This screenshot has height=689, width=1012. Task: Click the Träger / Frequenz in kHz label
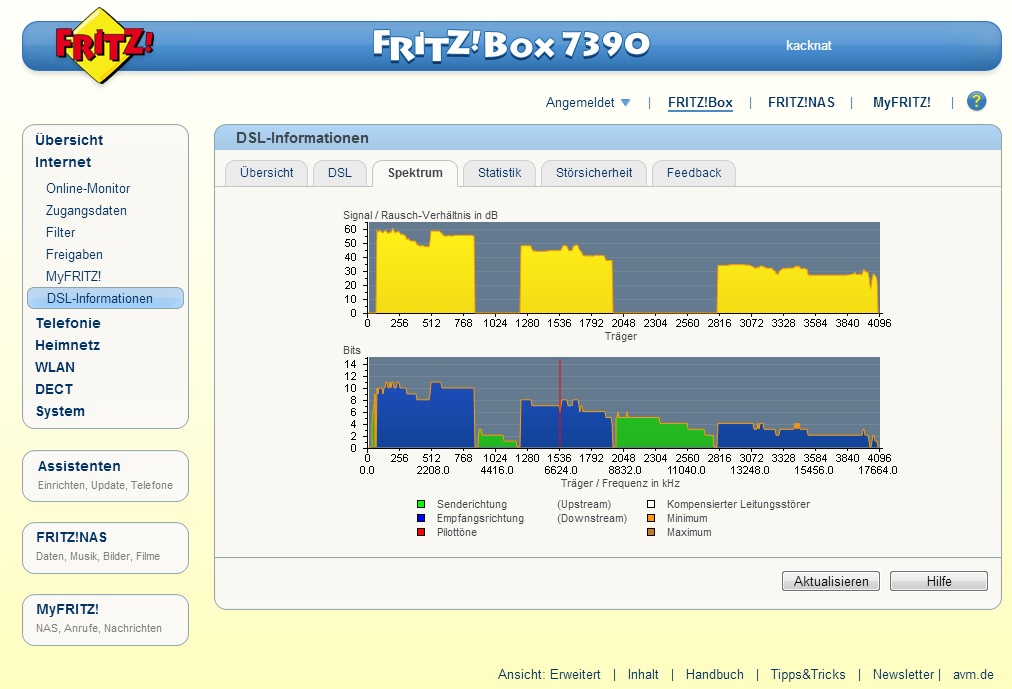coord(620,483)
